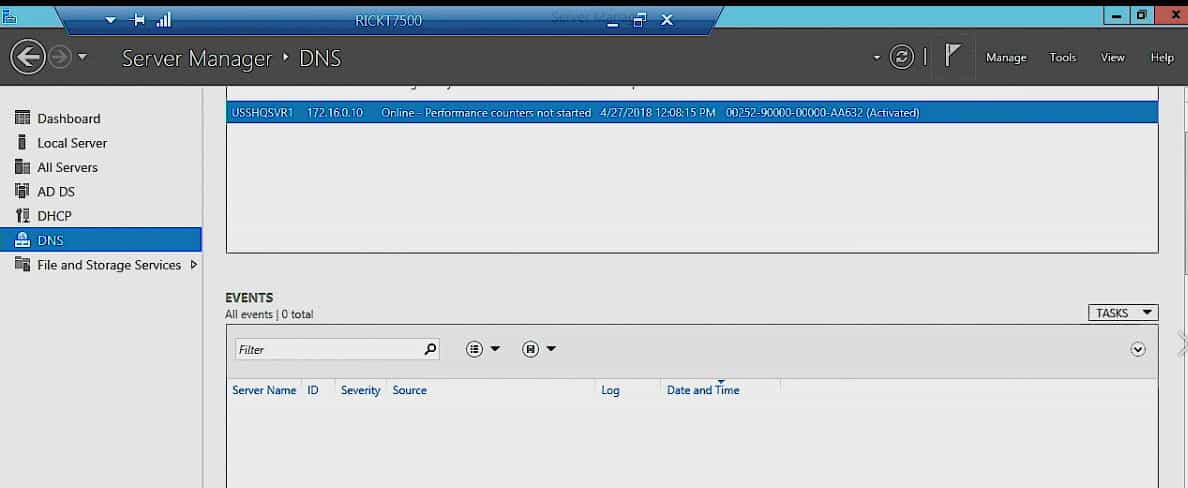Click the DNS icon in the sidebar
The height and width of the screenshot is (488, 1188).
22,240
